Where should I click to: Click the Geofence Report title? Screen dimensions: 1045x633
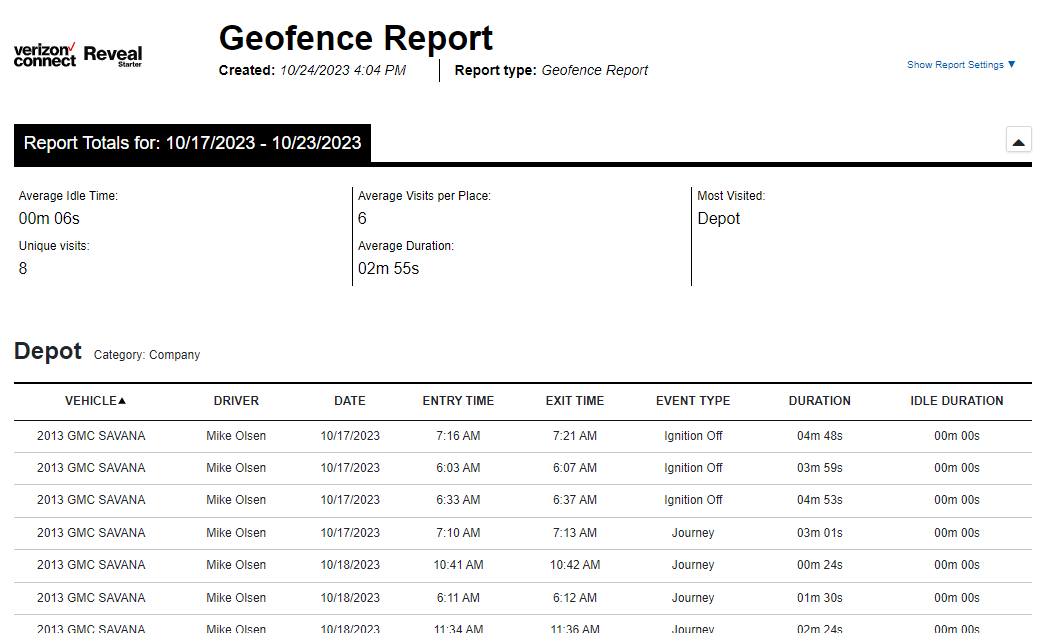[355, 38]
